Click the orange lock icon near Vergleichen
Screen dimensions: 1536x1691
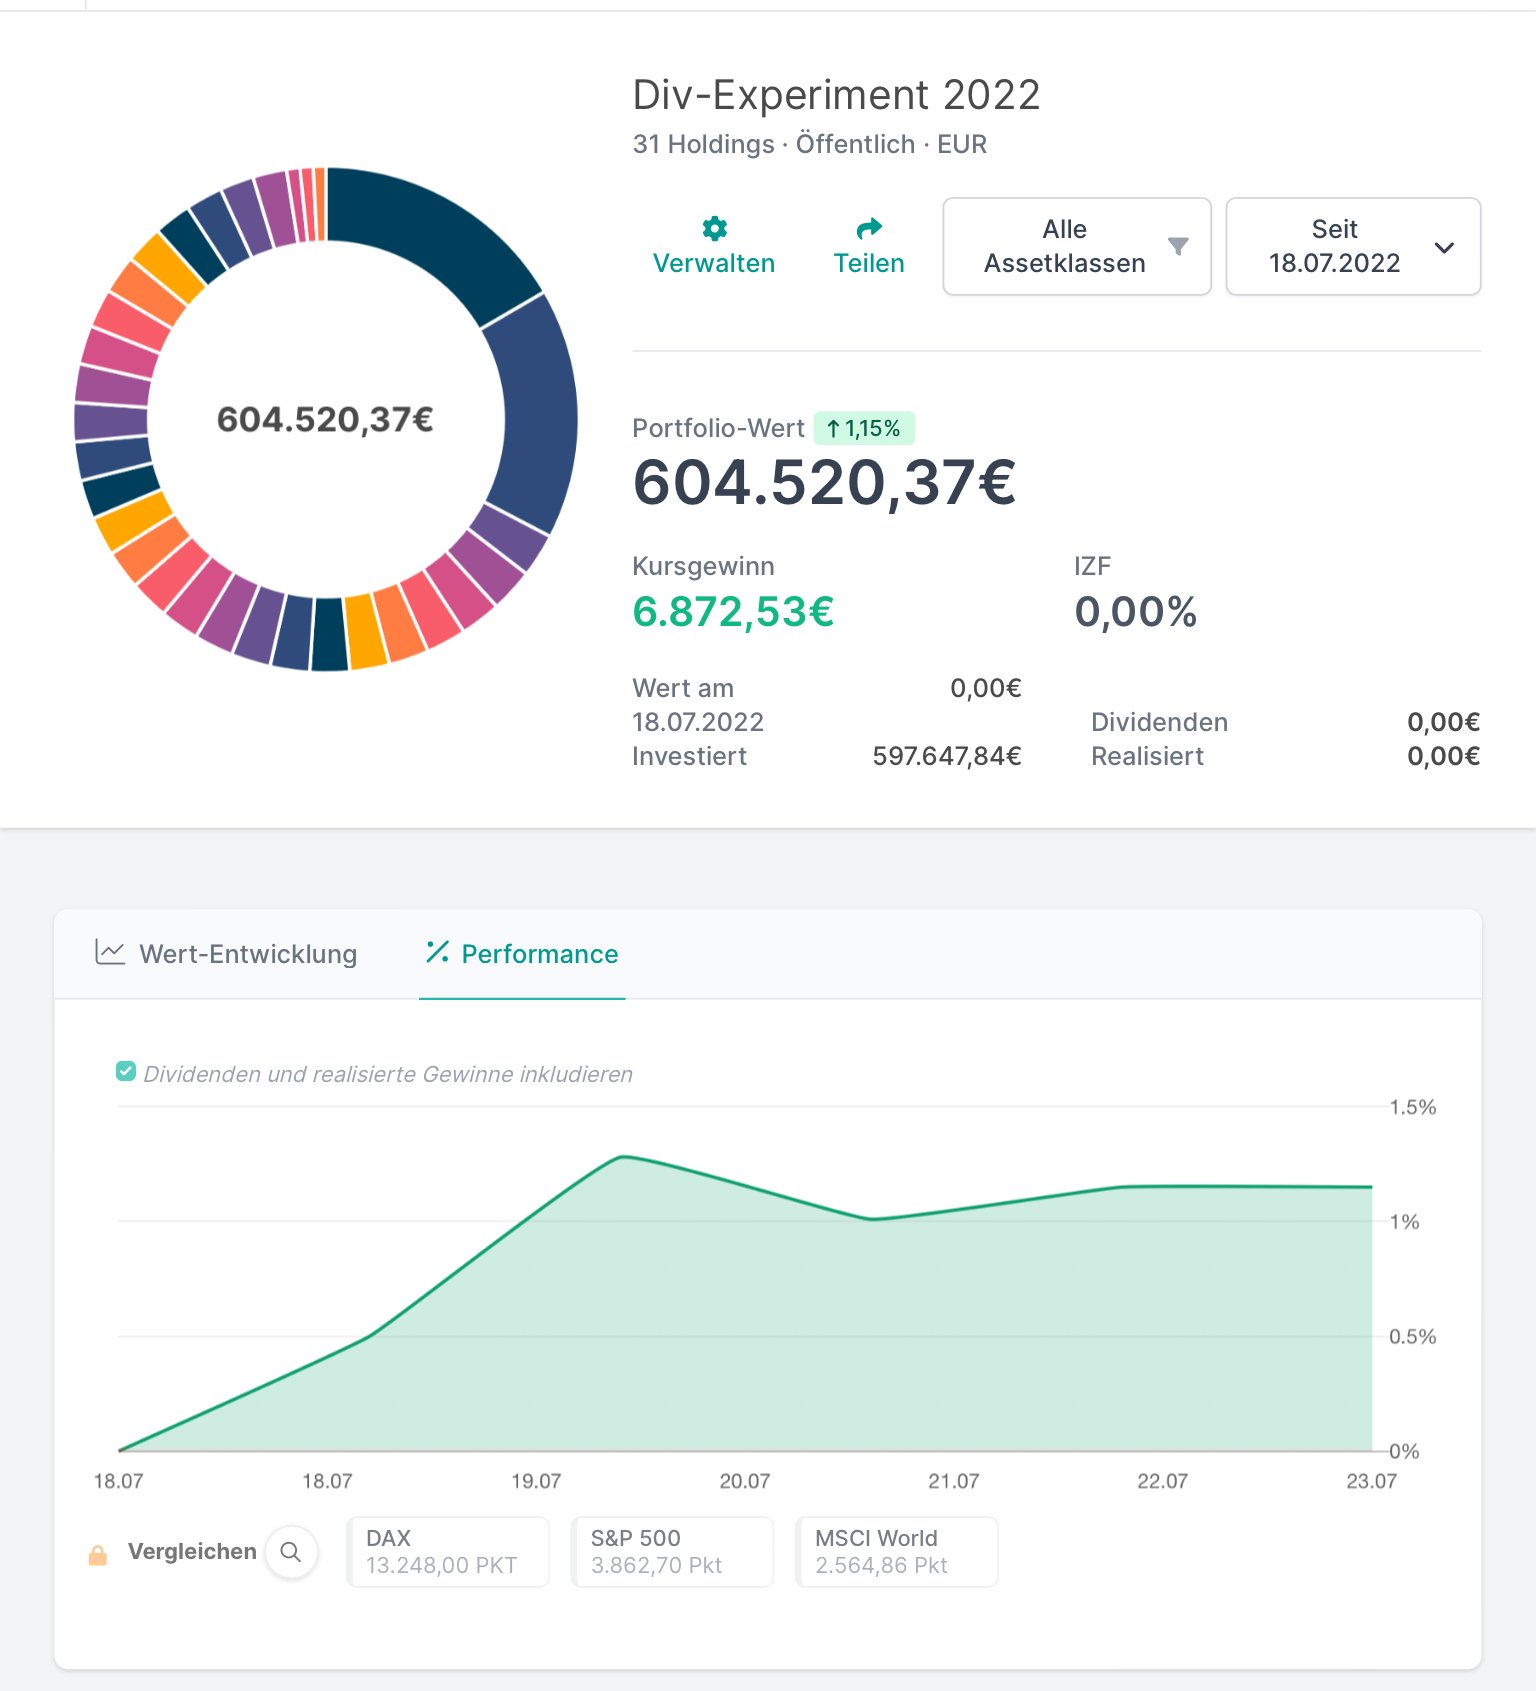98,1555
